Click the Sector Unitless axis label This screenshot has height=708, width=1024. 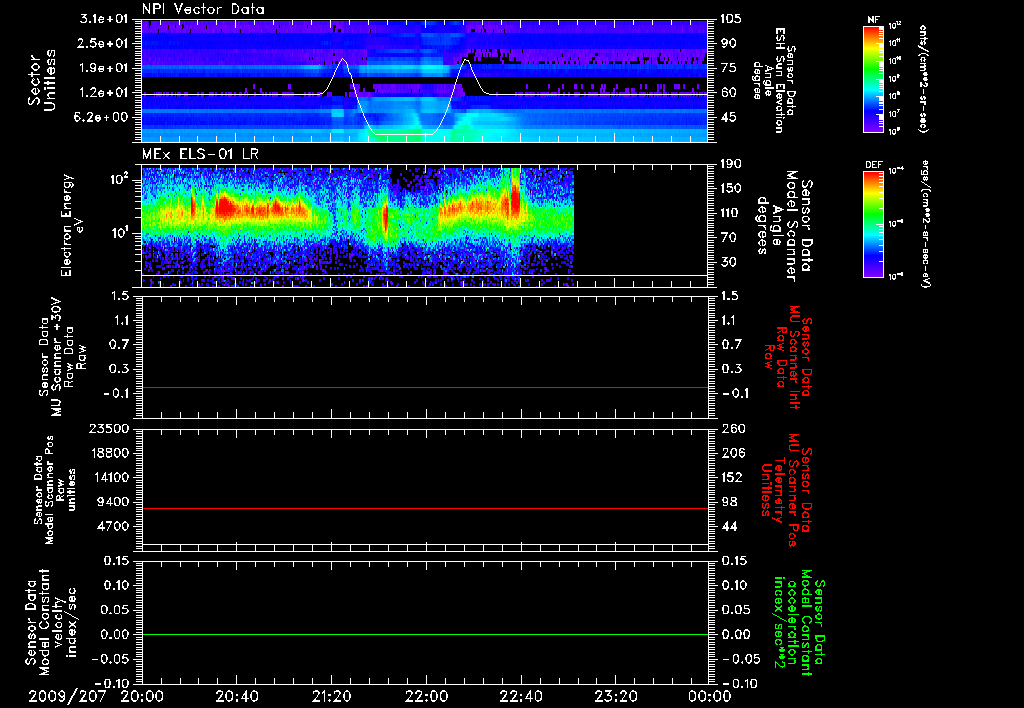pos(40,80)
